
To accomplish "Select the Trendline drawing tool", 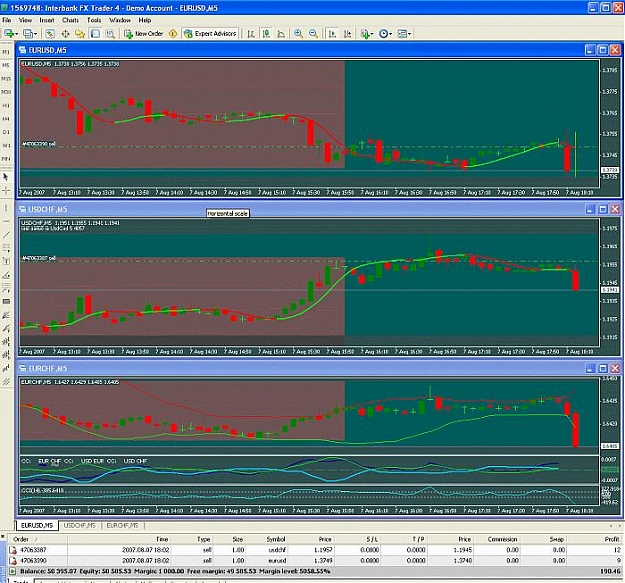I will (x=6, y=235).
